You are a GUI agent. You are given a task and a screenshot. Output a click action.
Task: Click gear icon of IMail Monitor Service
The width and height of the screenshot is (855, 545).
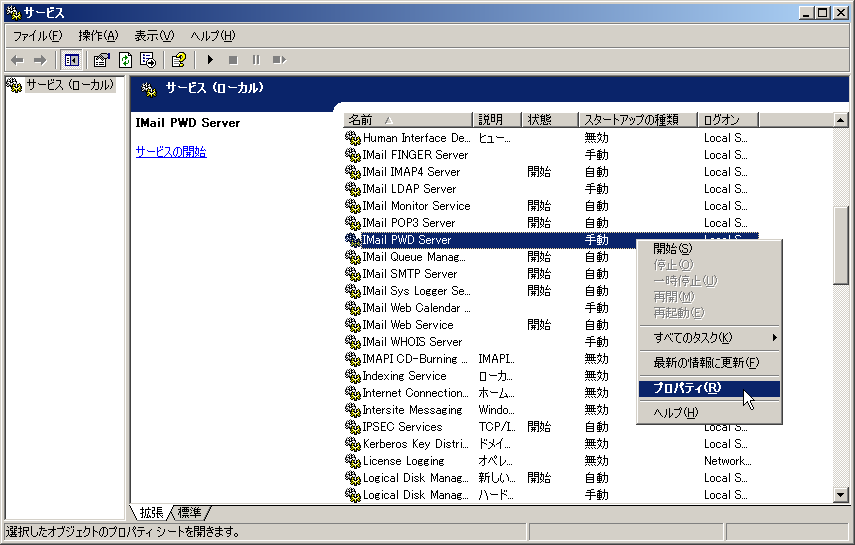353,206
